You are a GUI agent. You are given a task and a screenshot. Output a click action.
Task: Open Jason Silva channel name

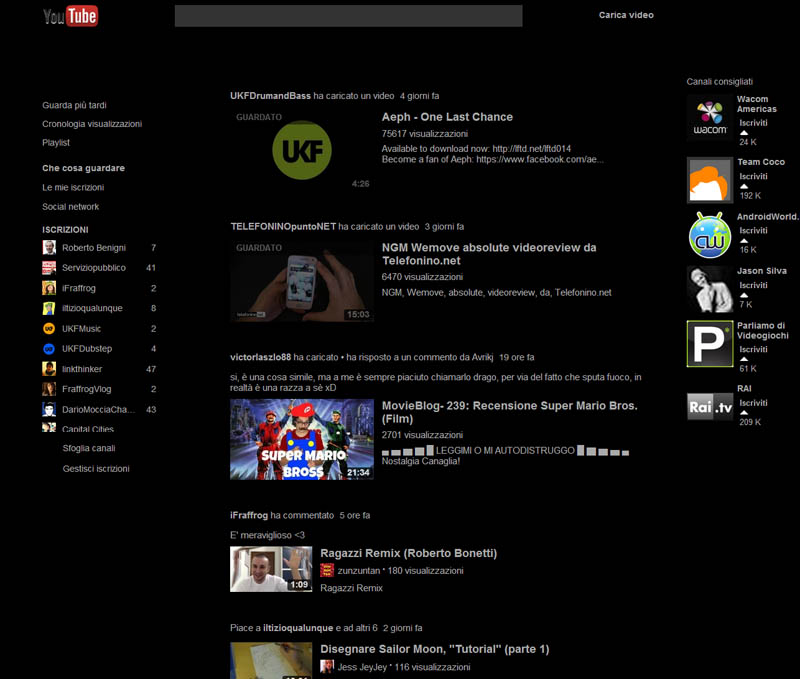click(762, 271)
